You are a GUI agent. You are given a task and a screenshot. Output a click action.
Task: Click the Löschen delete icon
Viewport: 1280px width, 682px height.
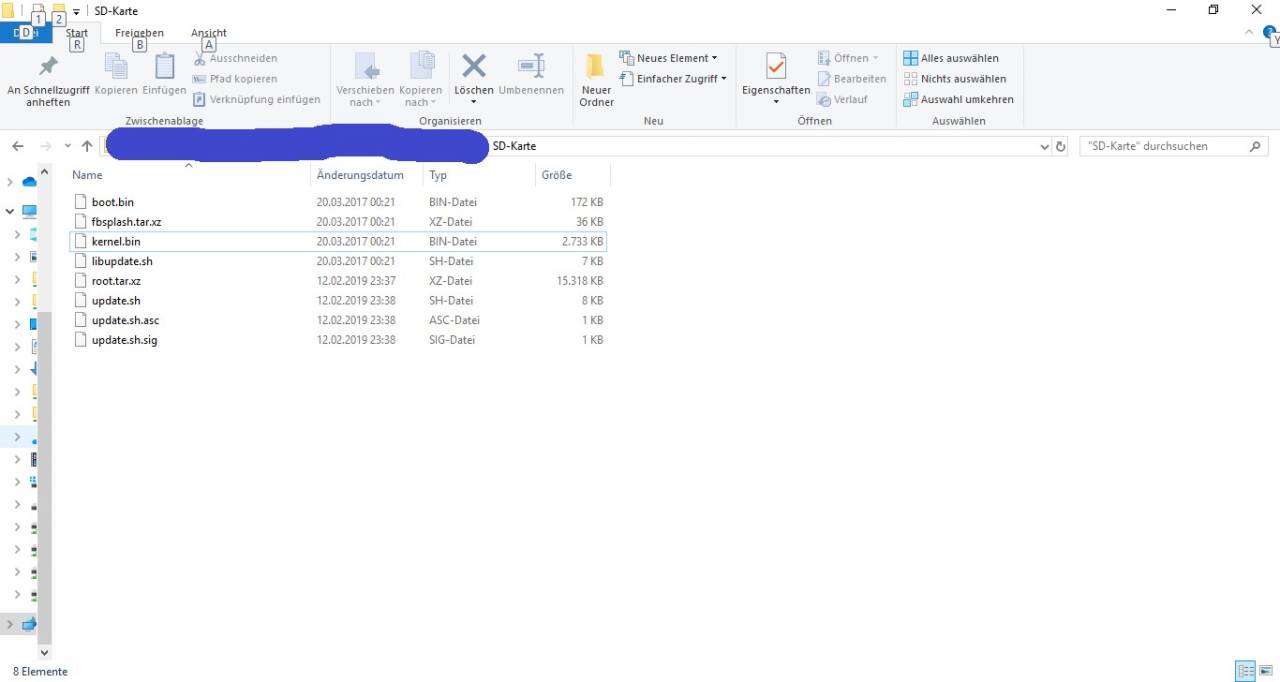[x=474, y=68]
